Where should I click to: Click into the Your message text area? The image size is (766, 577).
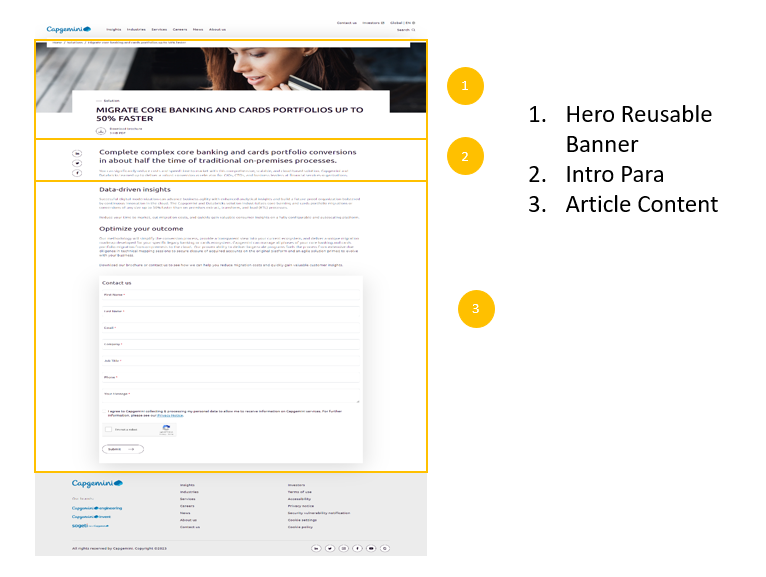pyautogui.click(x=230, y=398)
